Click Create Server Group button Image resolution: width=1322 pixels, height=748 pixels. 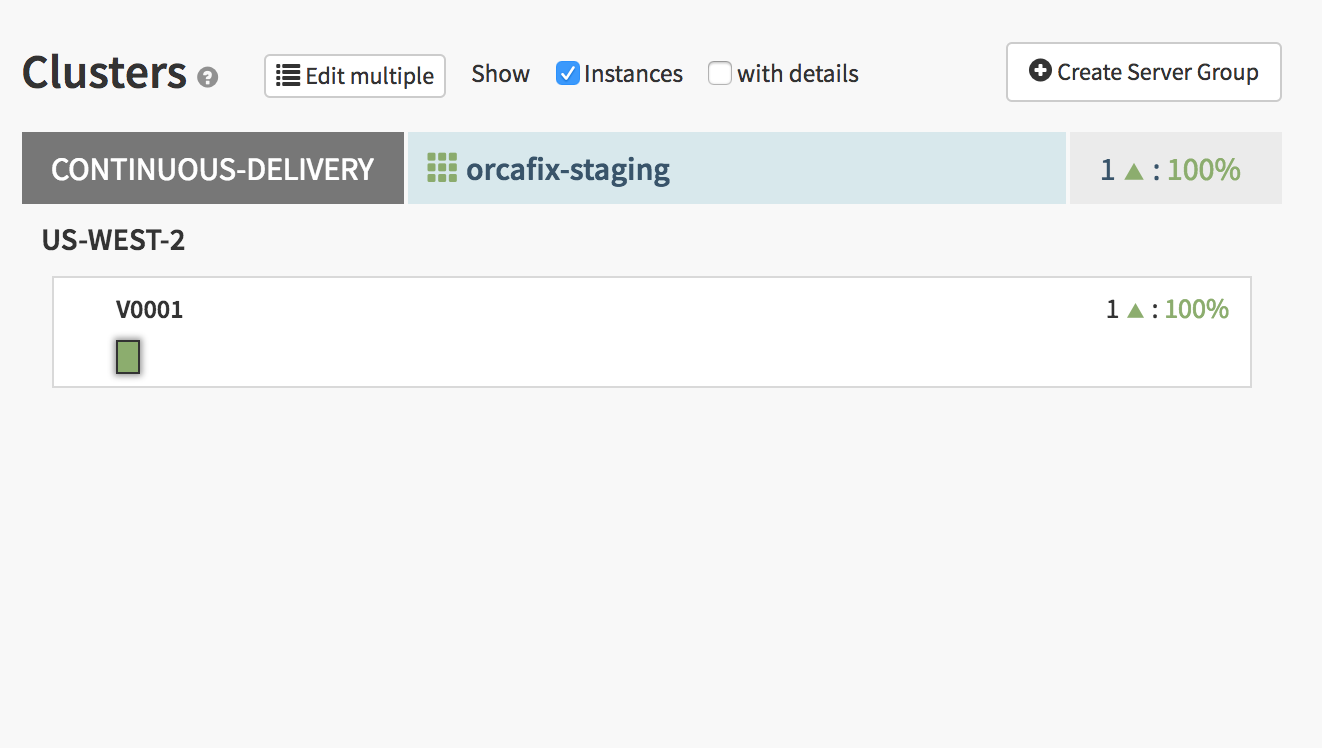pos(1144,72)
